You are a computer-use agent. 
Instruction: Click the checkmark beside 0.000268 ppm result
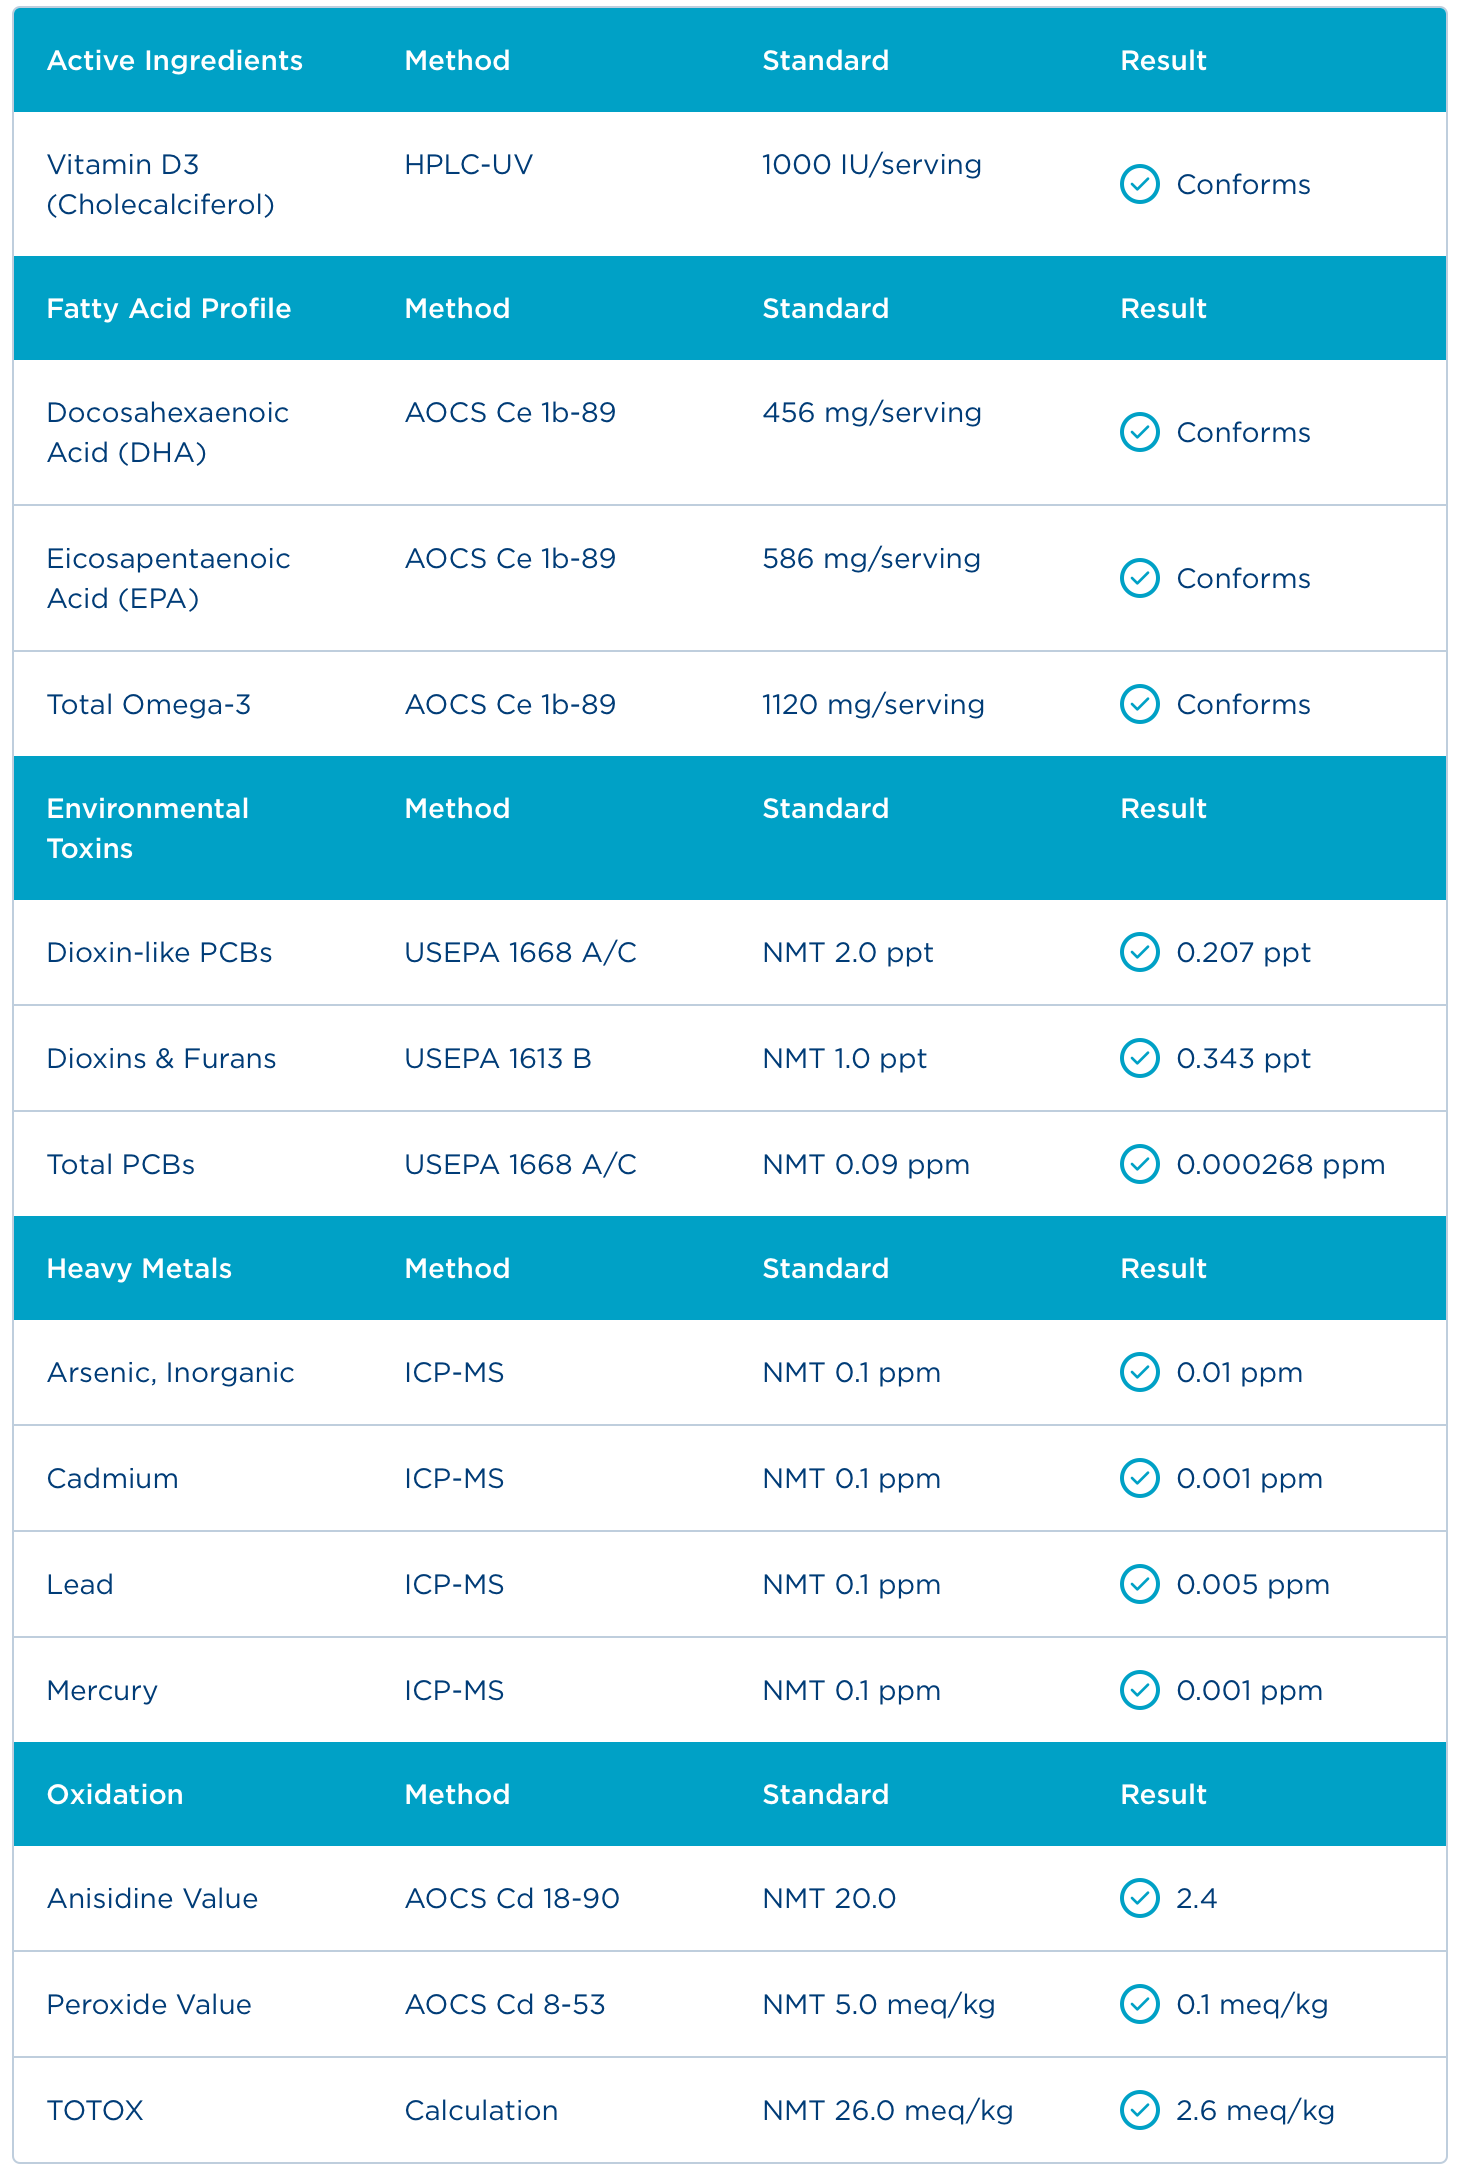(1139, 1164)
